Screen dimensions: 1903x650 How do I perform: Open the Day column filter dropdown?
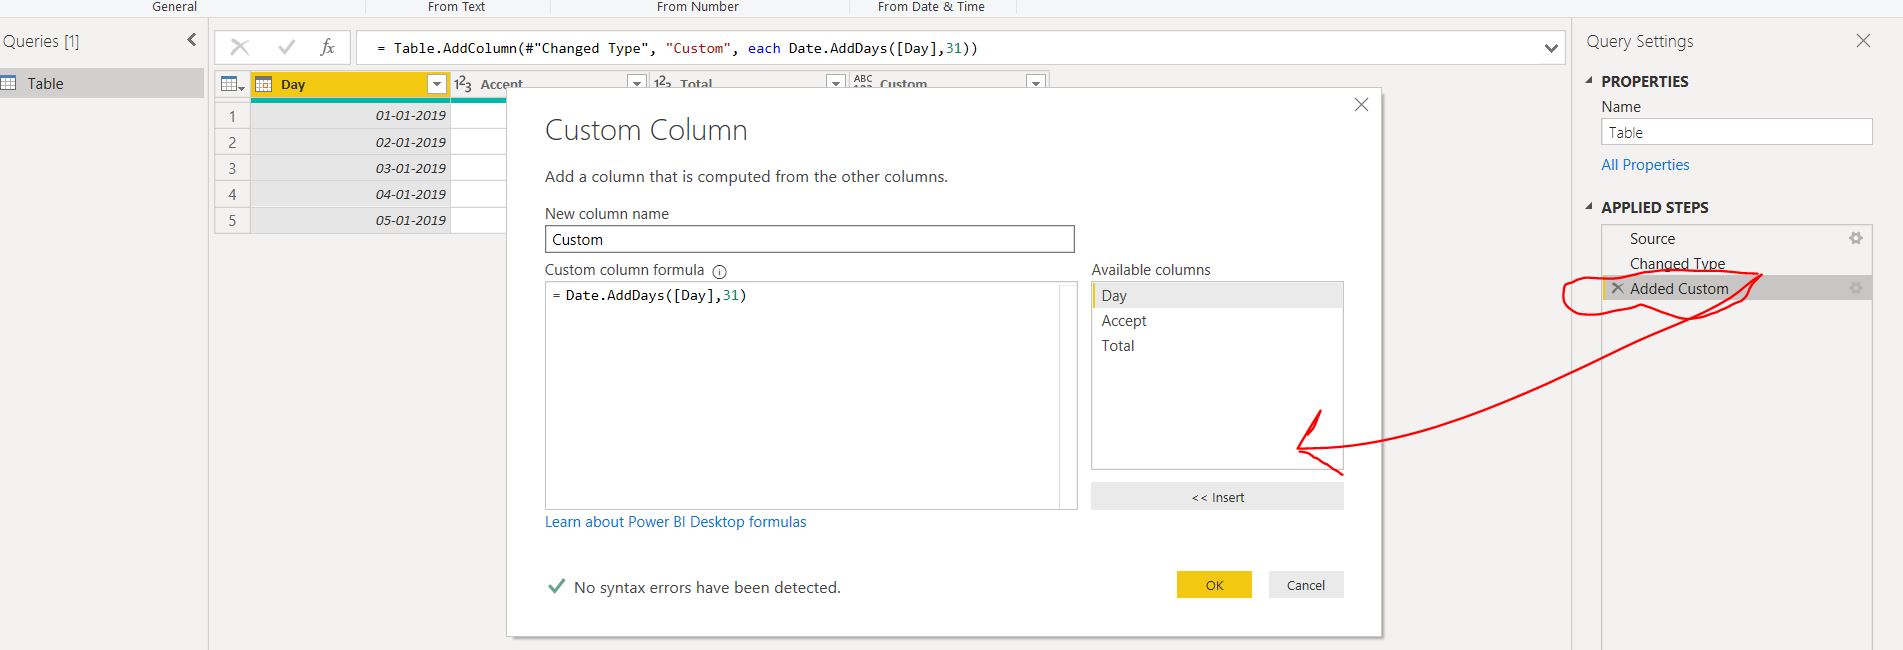point(437,85)
